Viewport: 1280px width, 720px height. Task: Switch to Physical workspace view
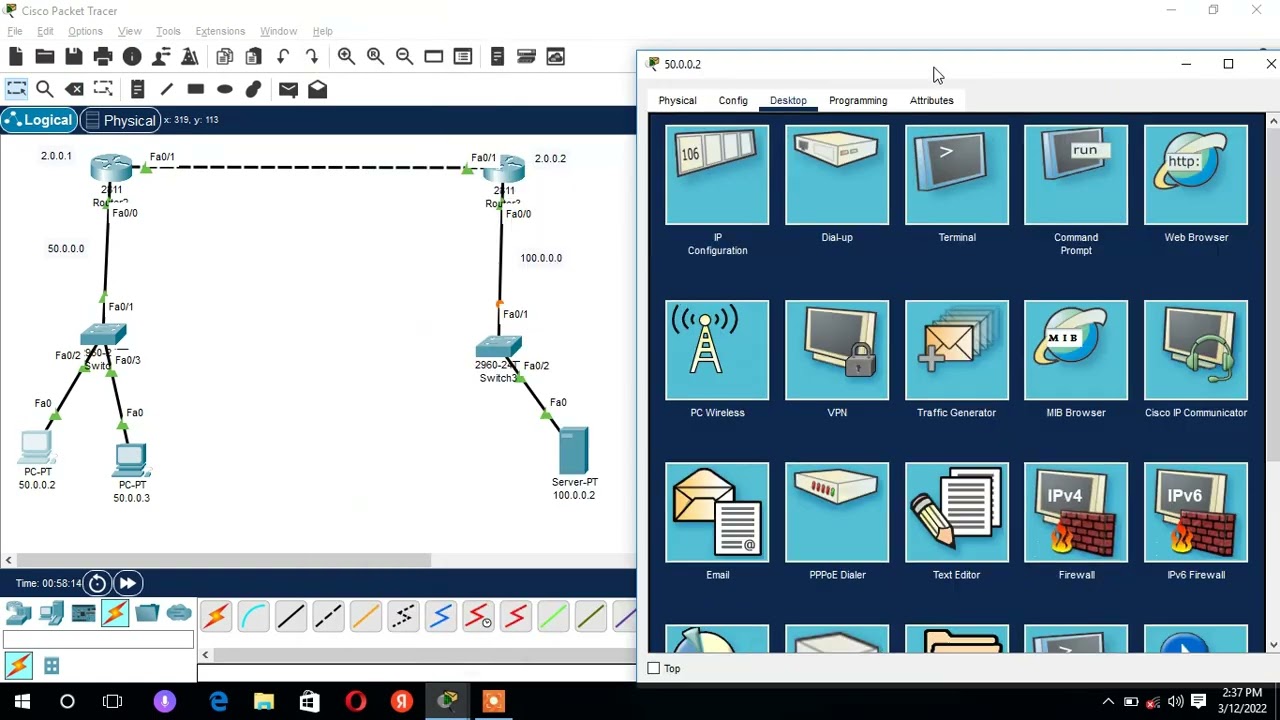(120, 120)
